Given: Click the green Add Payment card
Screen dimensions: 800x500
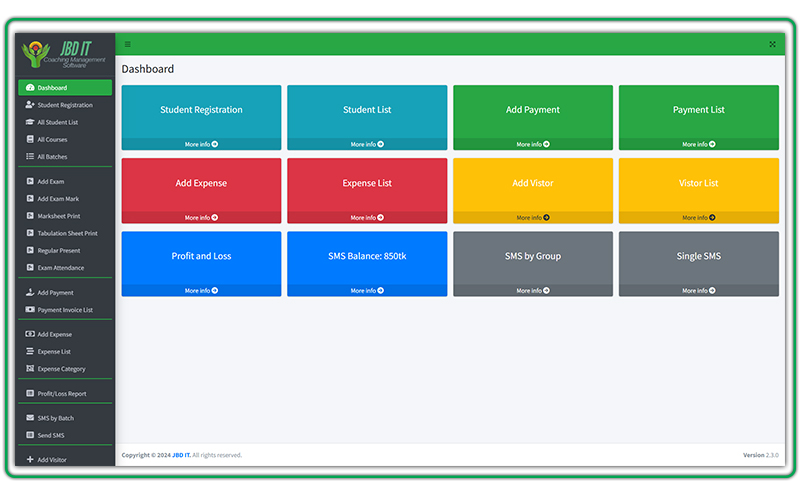Looking at the screenshot, I should pyautogui.click(x=532, y=111).
